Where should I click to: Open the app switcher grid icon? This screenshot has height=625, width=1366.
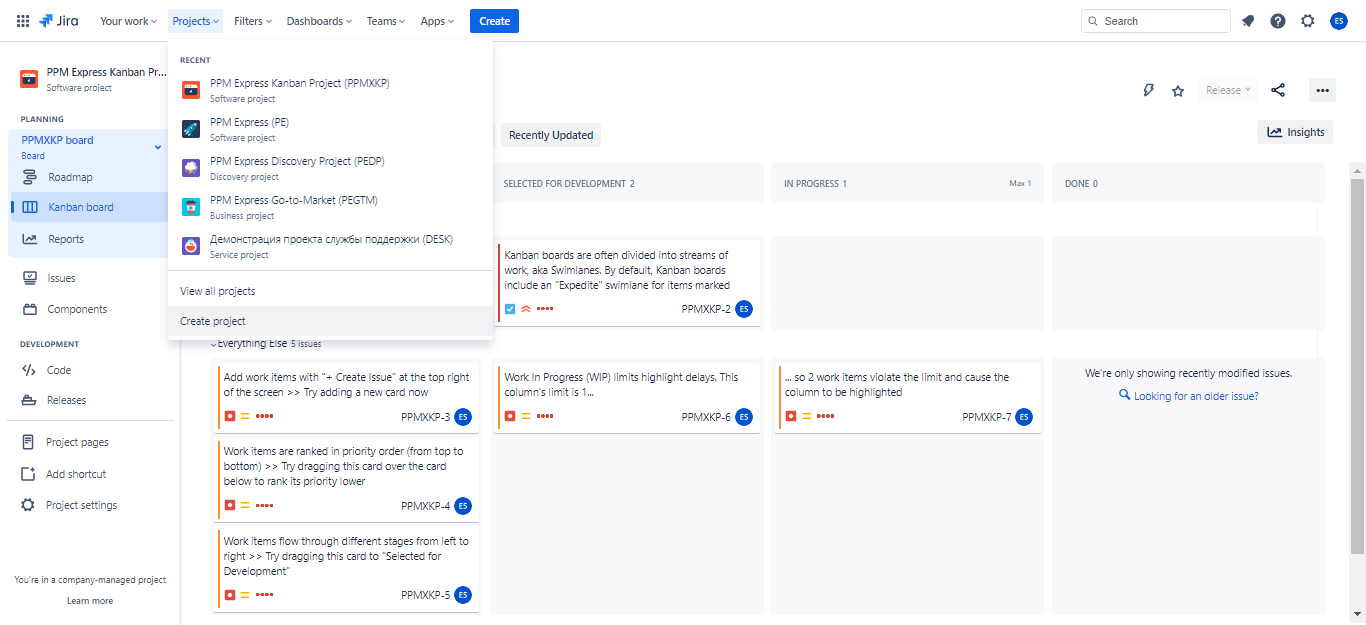23,21
